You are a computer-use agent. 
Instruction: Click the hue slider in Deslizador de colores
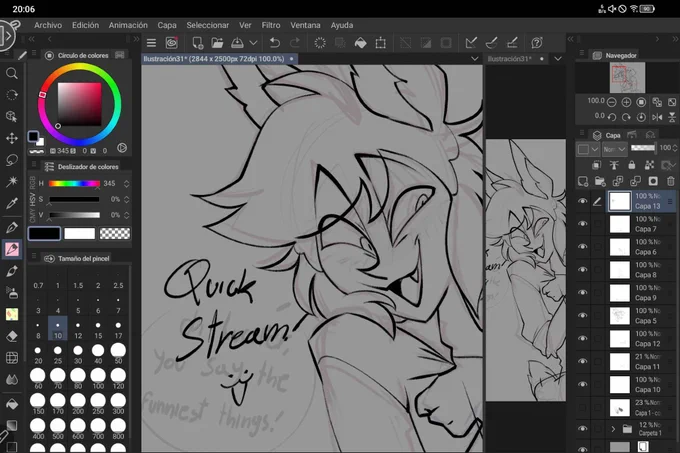[x=74, y=184]
